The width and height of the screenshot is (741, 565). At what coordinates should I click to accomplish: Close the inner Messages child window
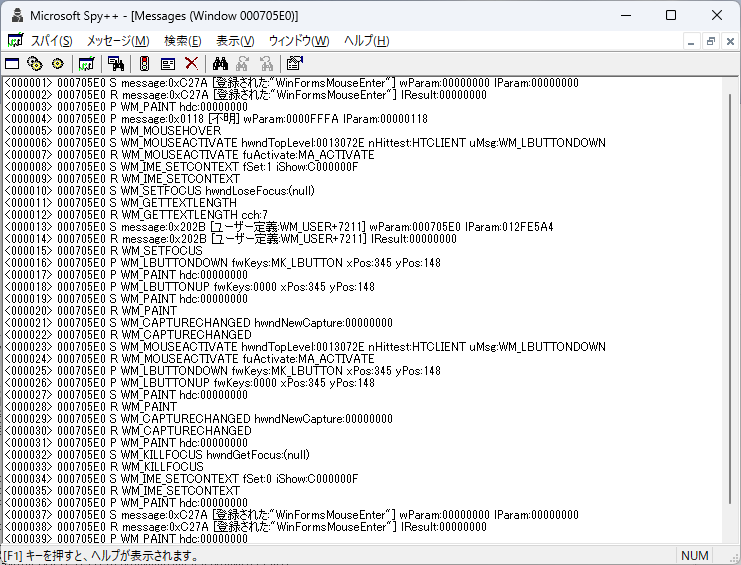(x=730, y=42)
